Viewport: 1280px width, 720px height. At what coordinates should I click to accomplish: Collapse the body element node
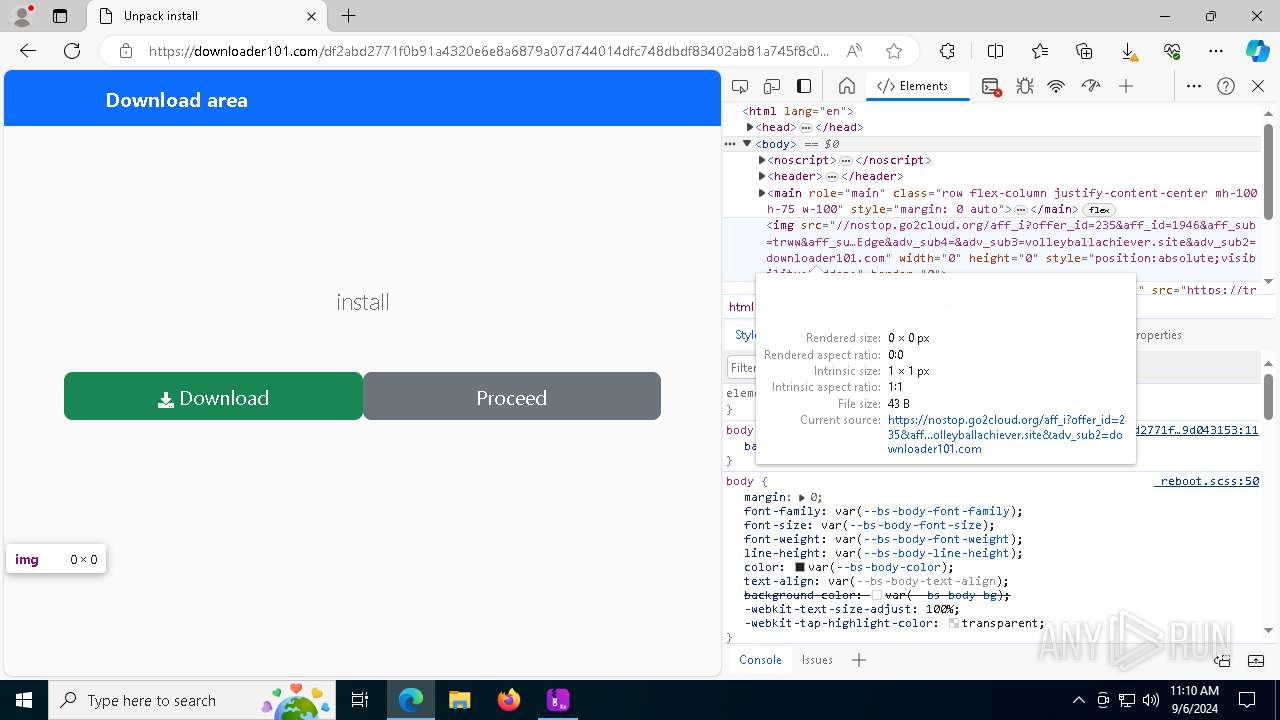747,144
